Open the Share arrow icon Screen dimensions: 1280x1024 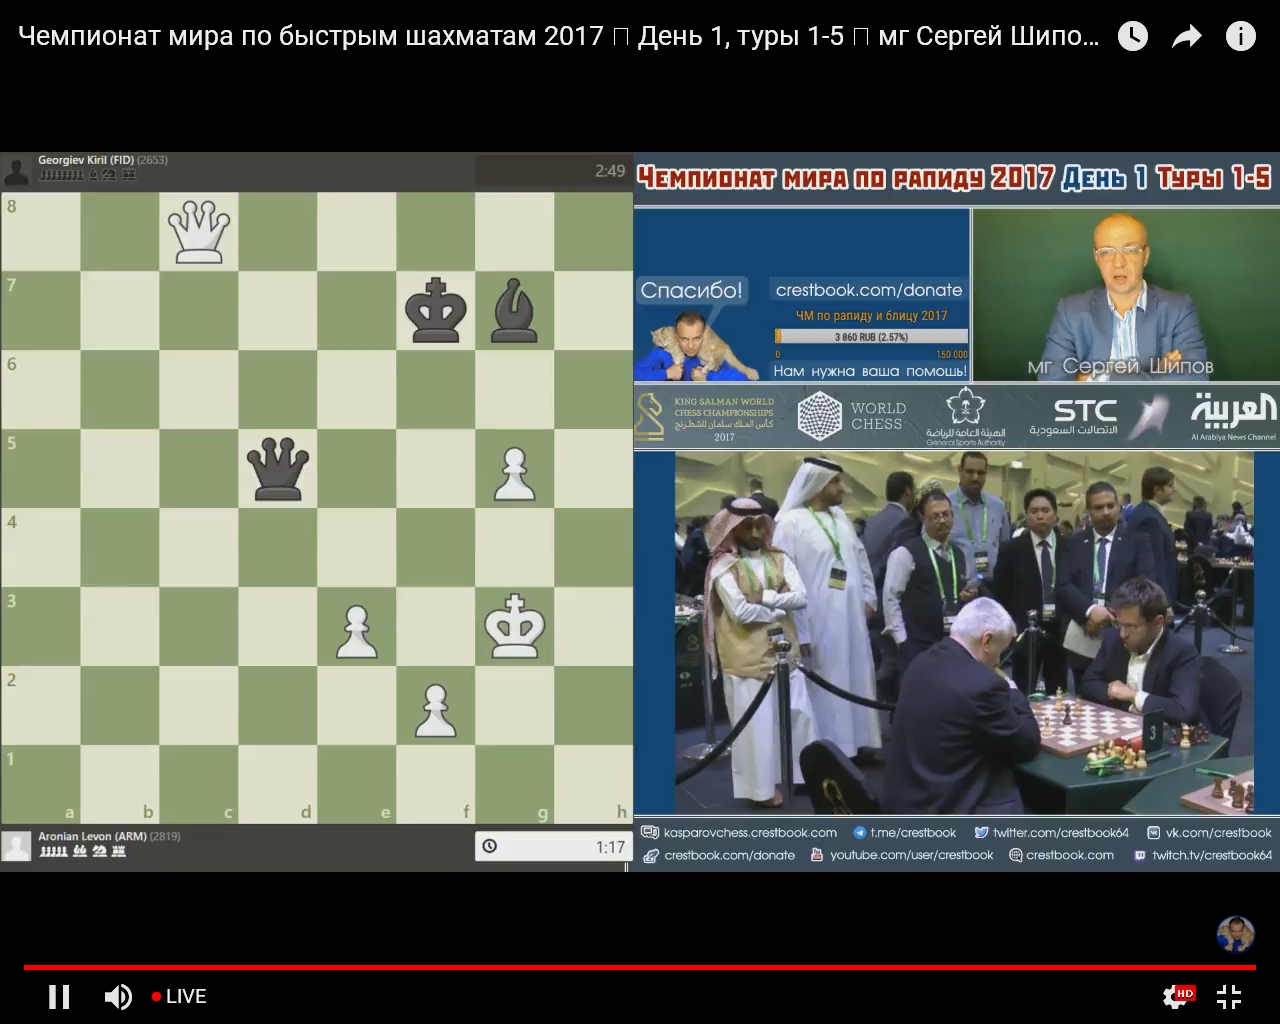1186,37
